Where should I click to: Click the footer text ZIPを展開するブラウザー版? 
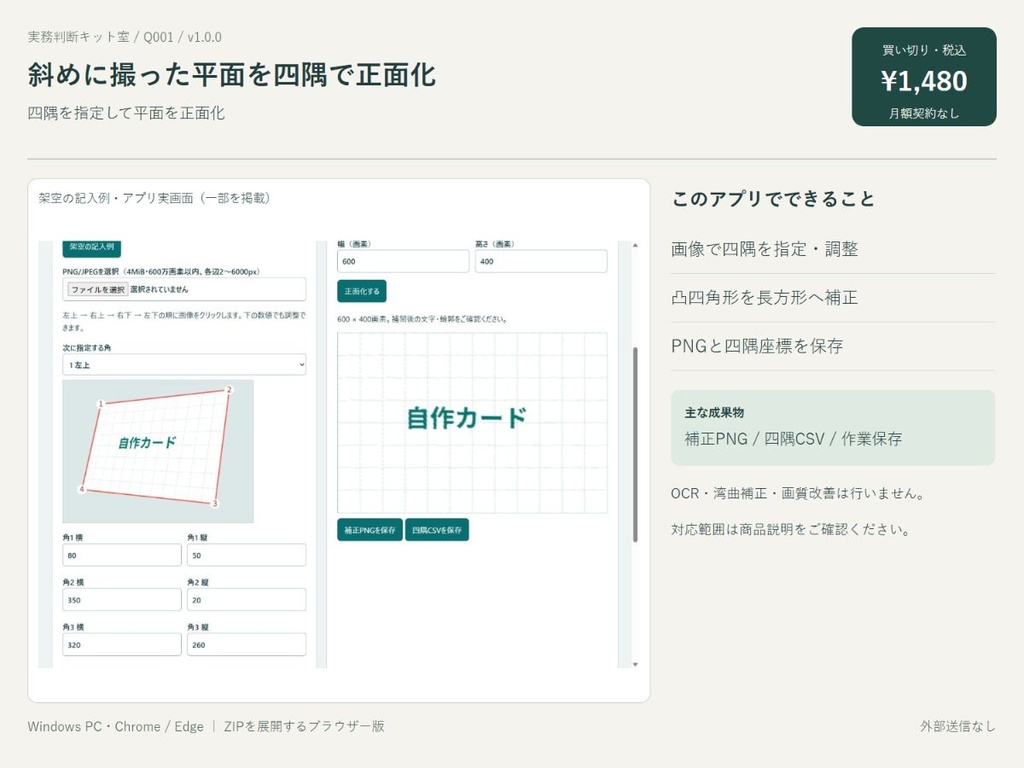point(304,726)
